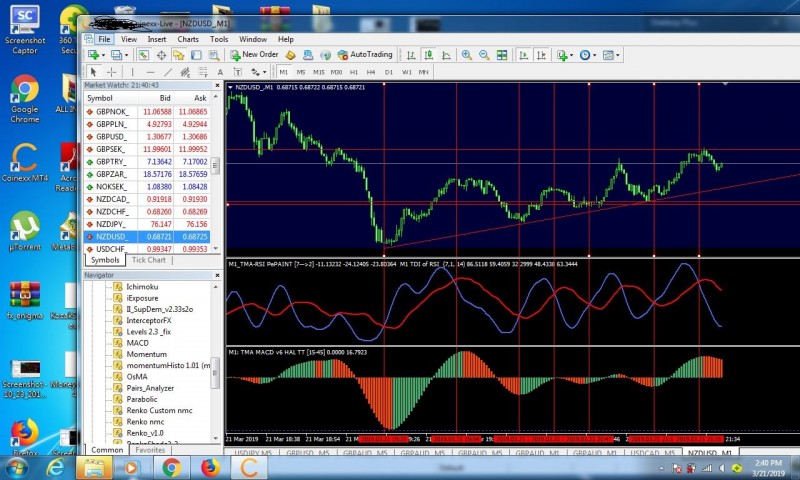Expand the New Chart dropdown arrow

click(x=103, y=55)
